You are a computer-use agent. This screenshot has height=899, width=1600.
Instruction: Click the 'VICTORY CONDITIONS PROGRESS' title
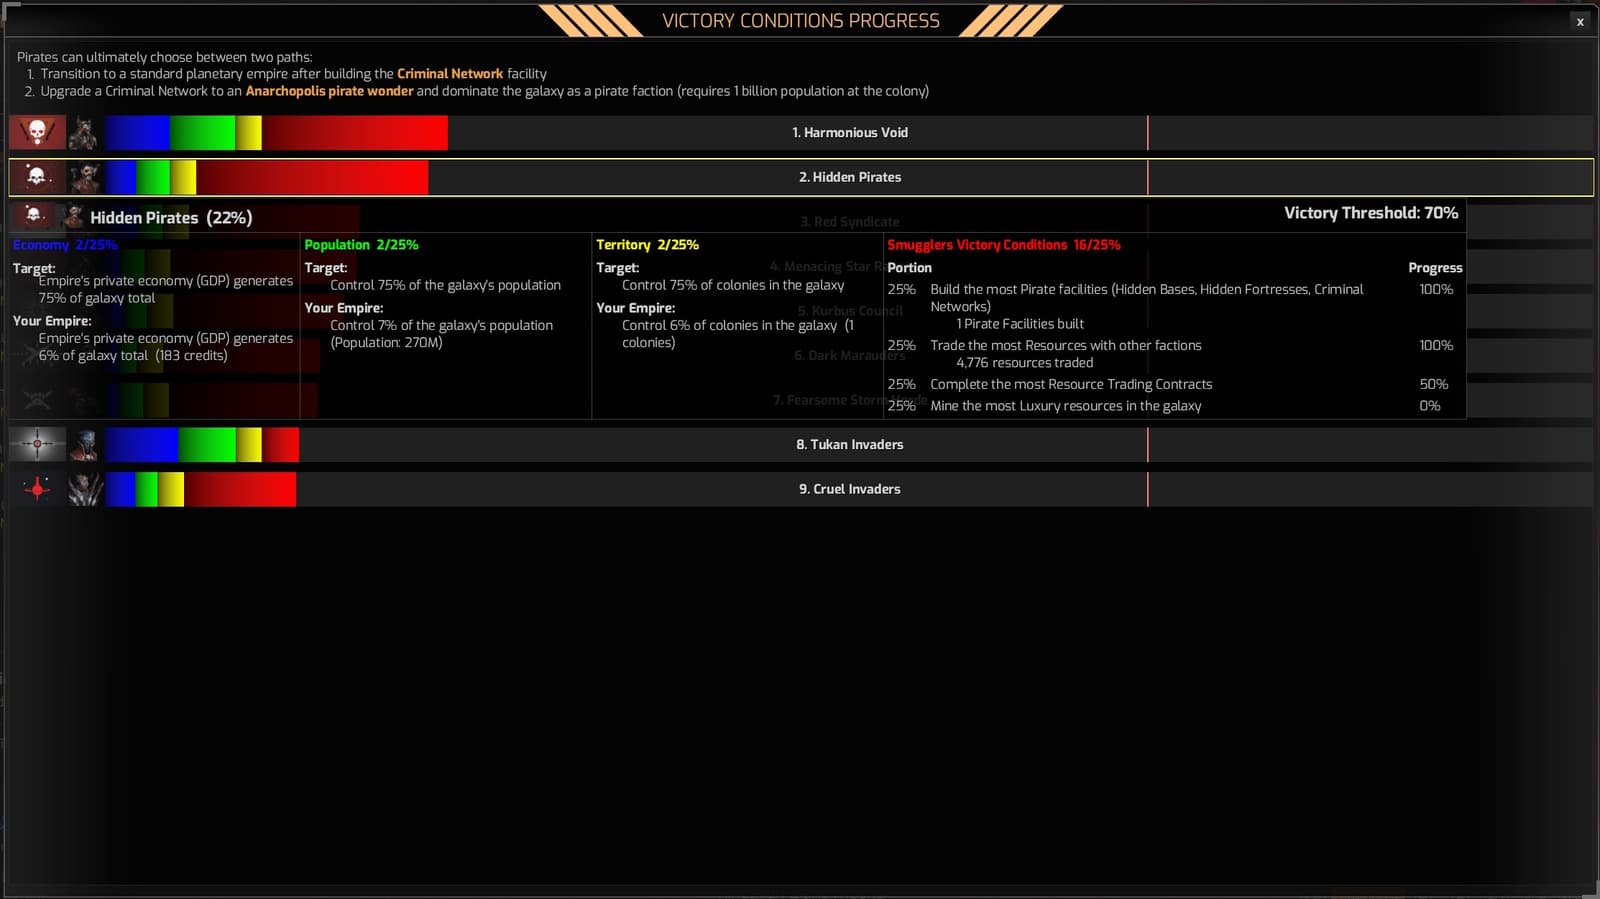click(x=801, y=21)
